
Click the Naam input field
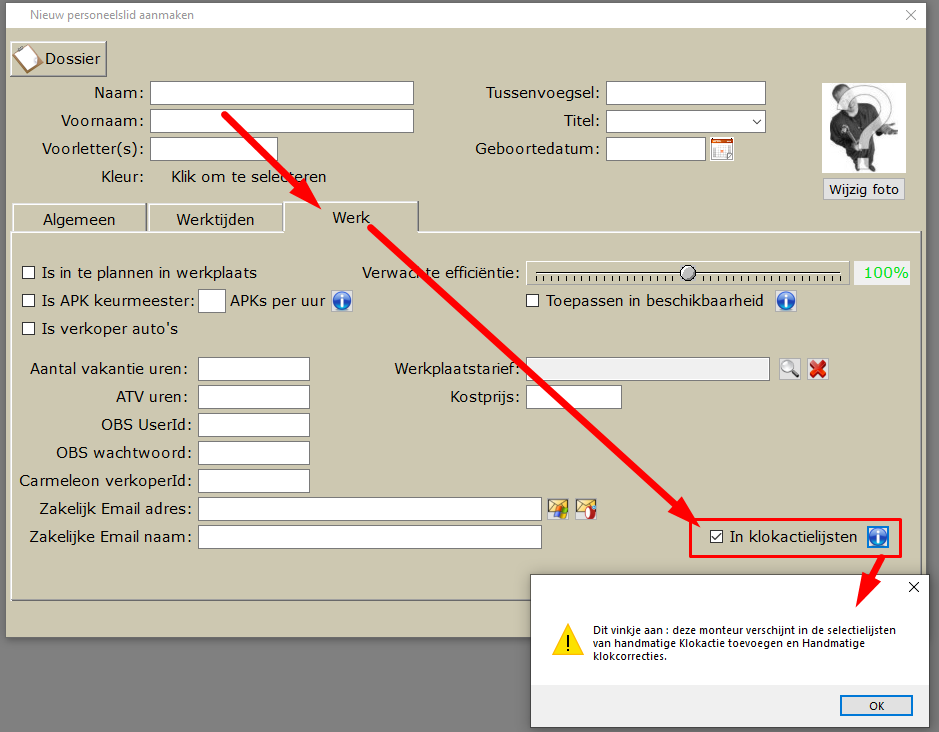click(x=281, y=93)
